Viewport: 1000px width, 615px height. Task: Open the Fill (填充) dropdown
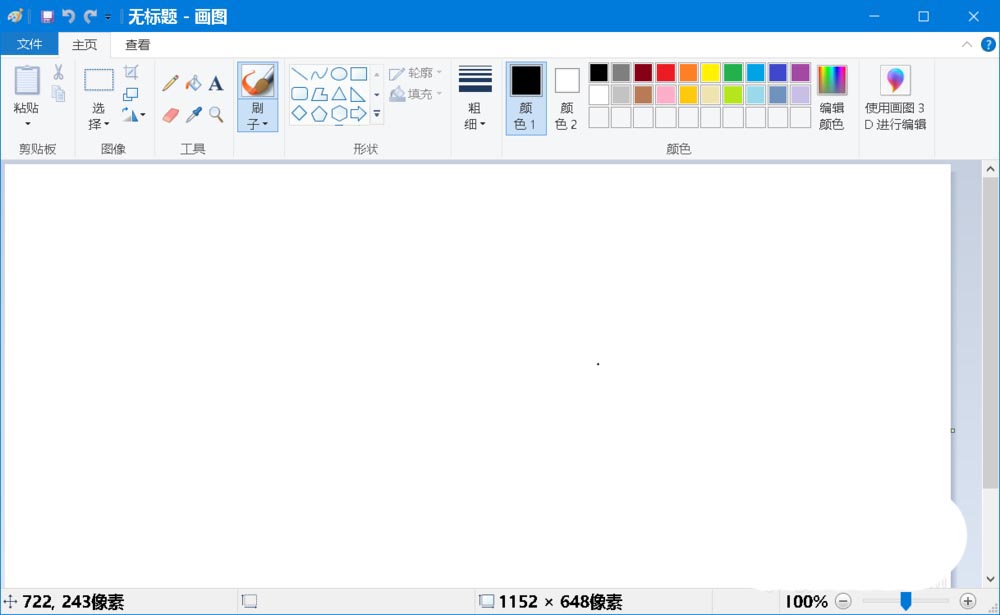coord(416,94)
